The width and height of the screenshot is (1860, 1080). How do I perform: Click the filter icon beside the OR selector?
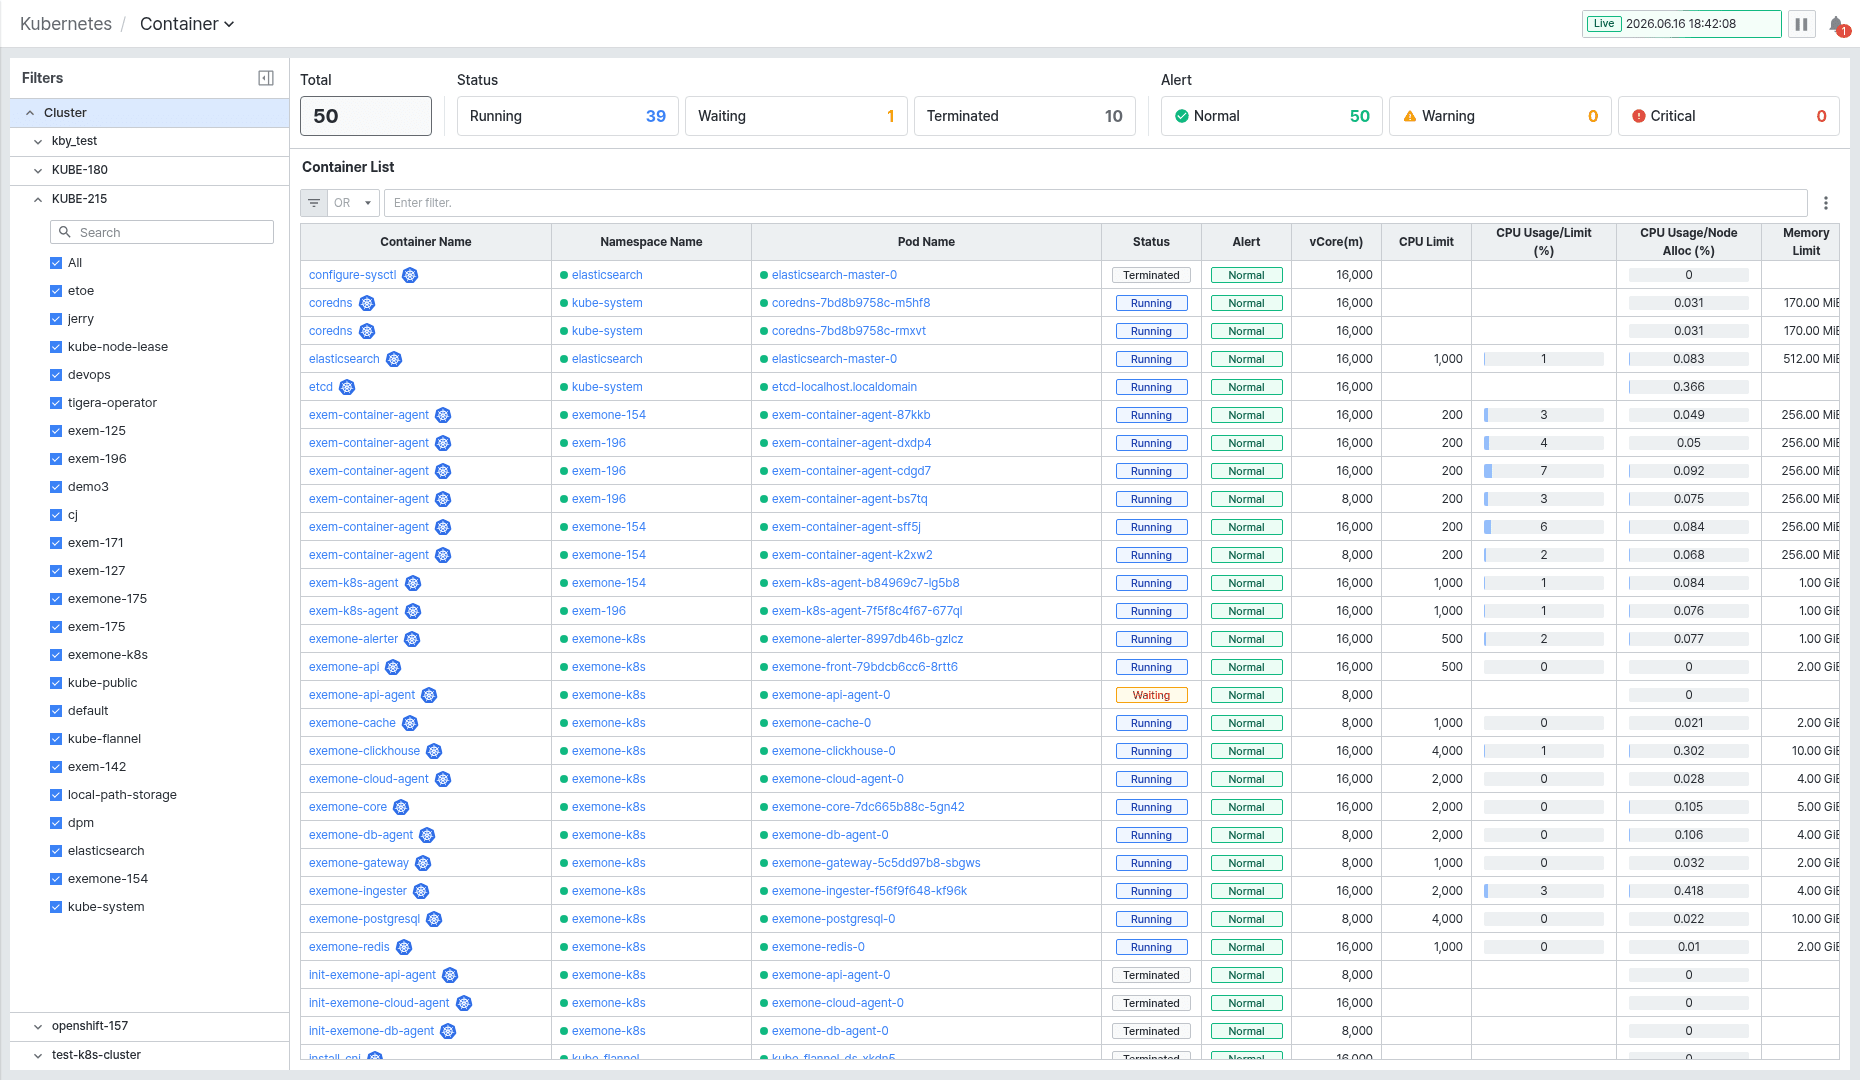(x=314, y=203)
